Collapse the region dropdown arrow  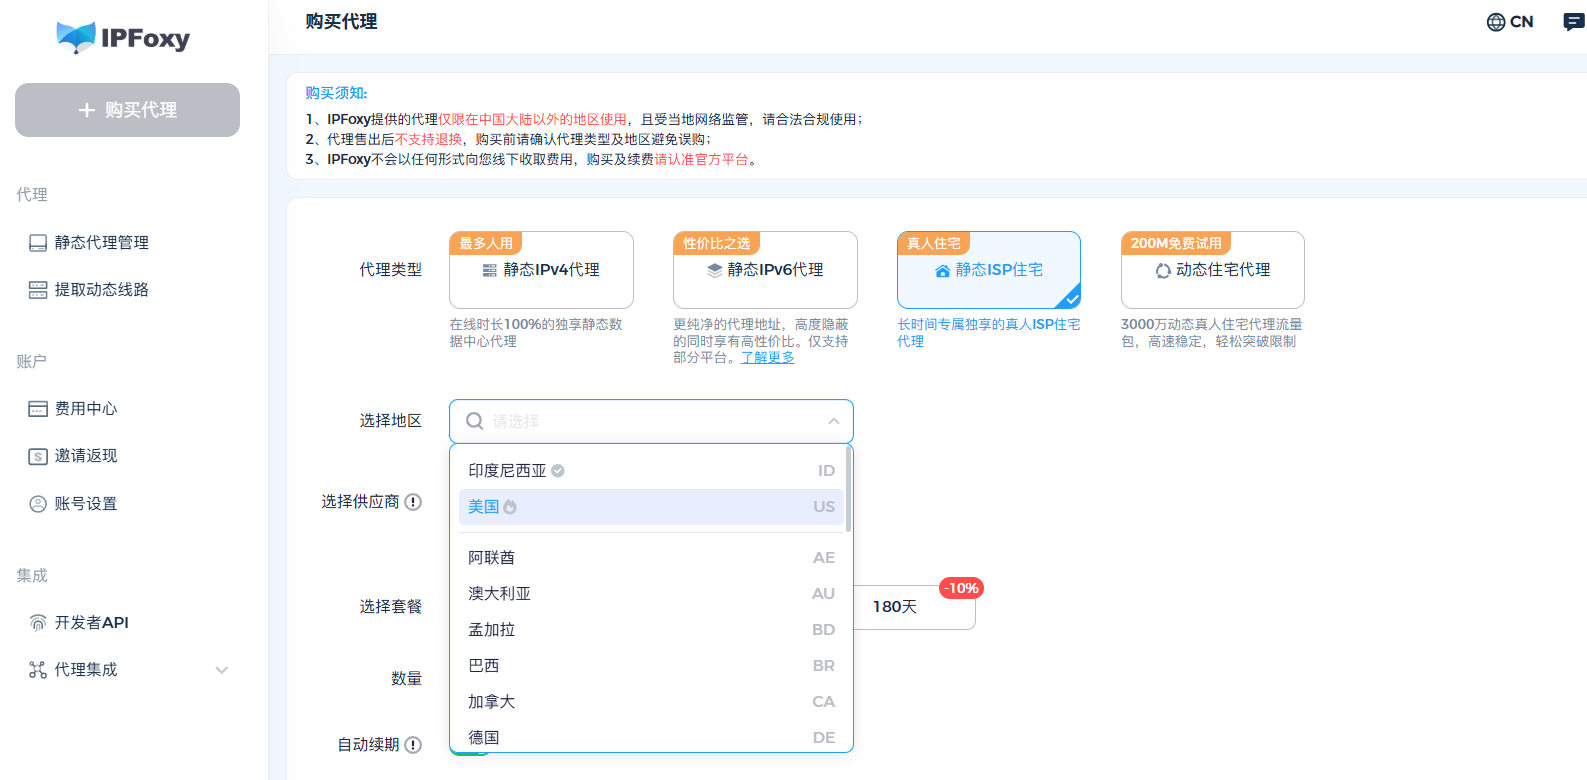(x=833, y=422)
